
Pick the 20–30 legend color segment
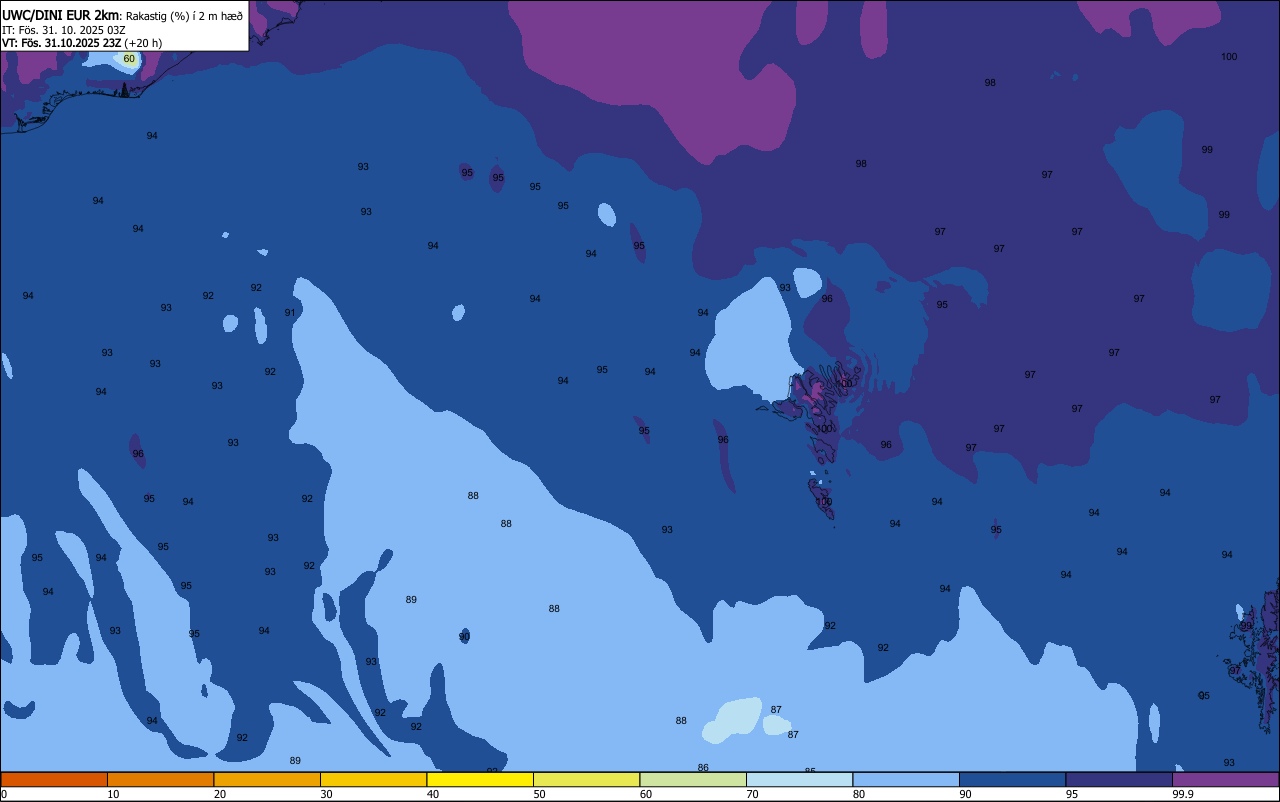coord(267,779)
